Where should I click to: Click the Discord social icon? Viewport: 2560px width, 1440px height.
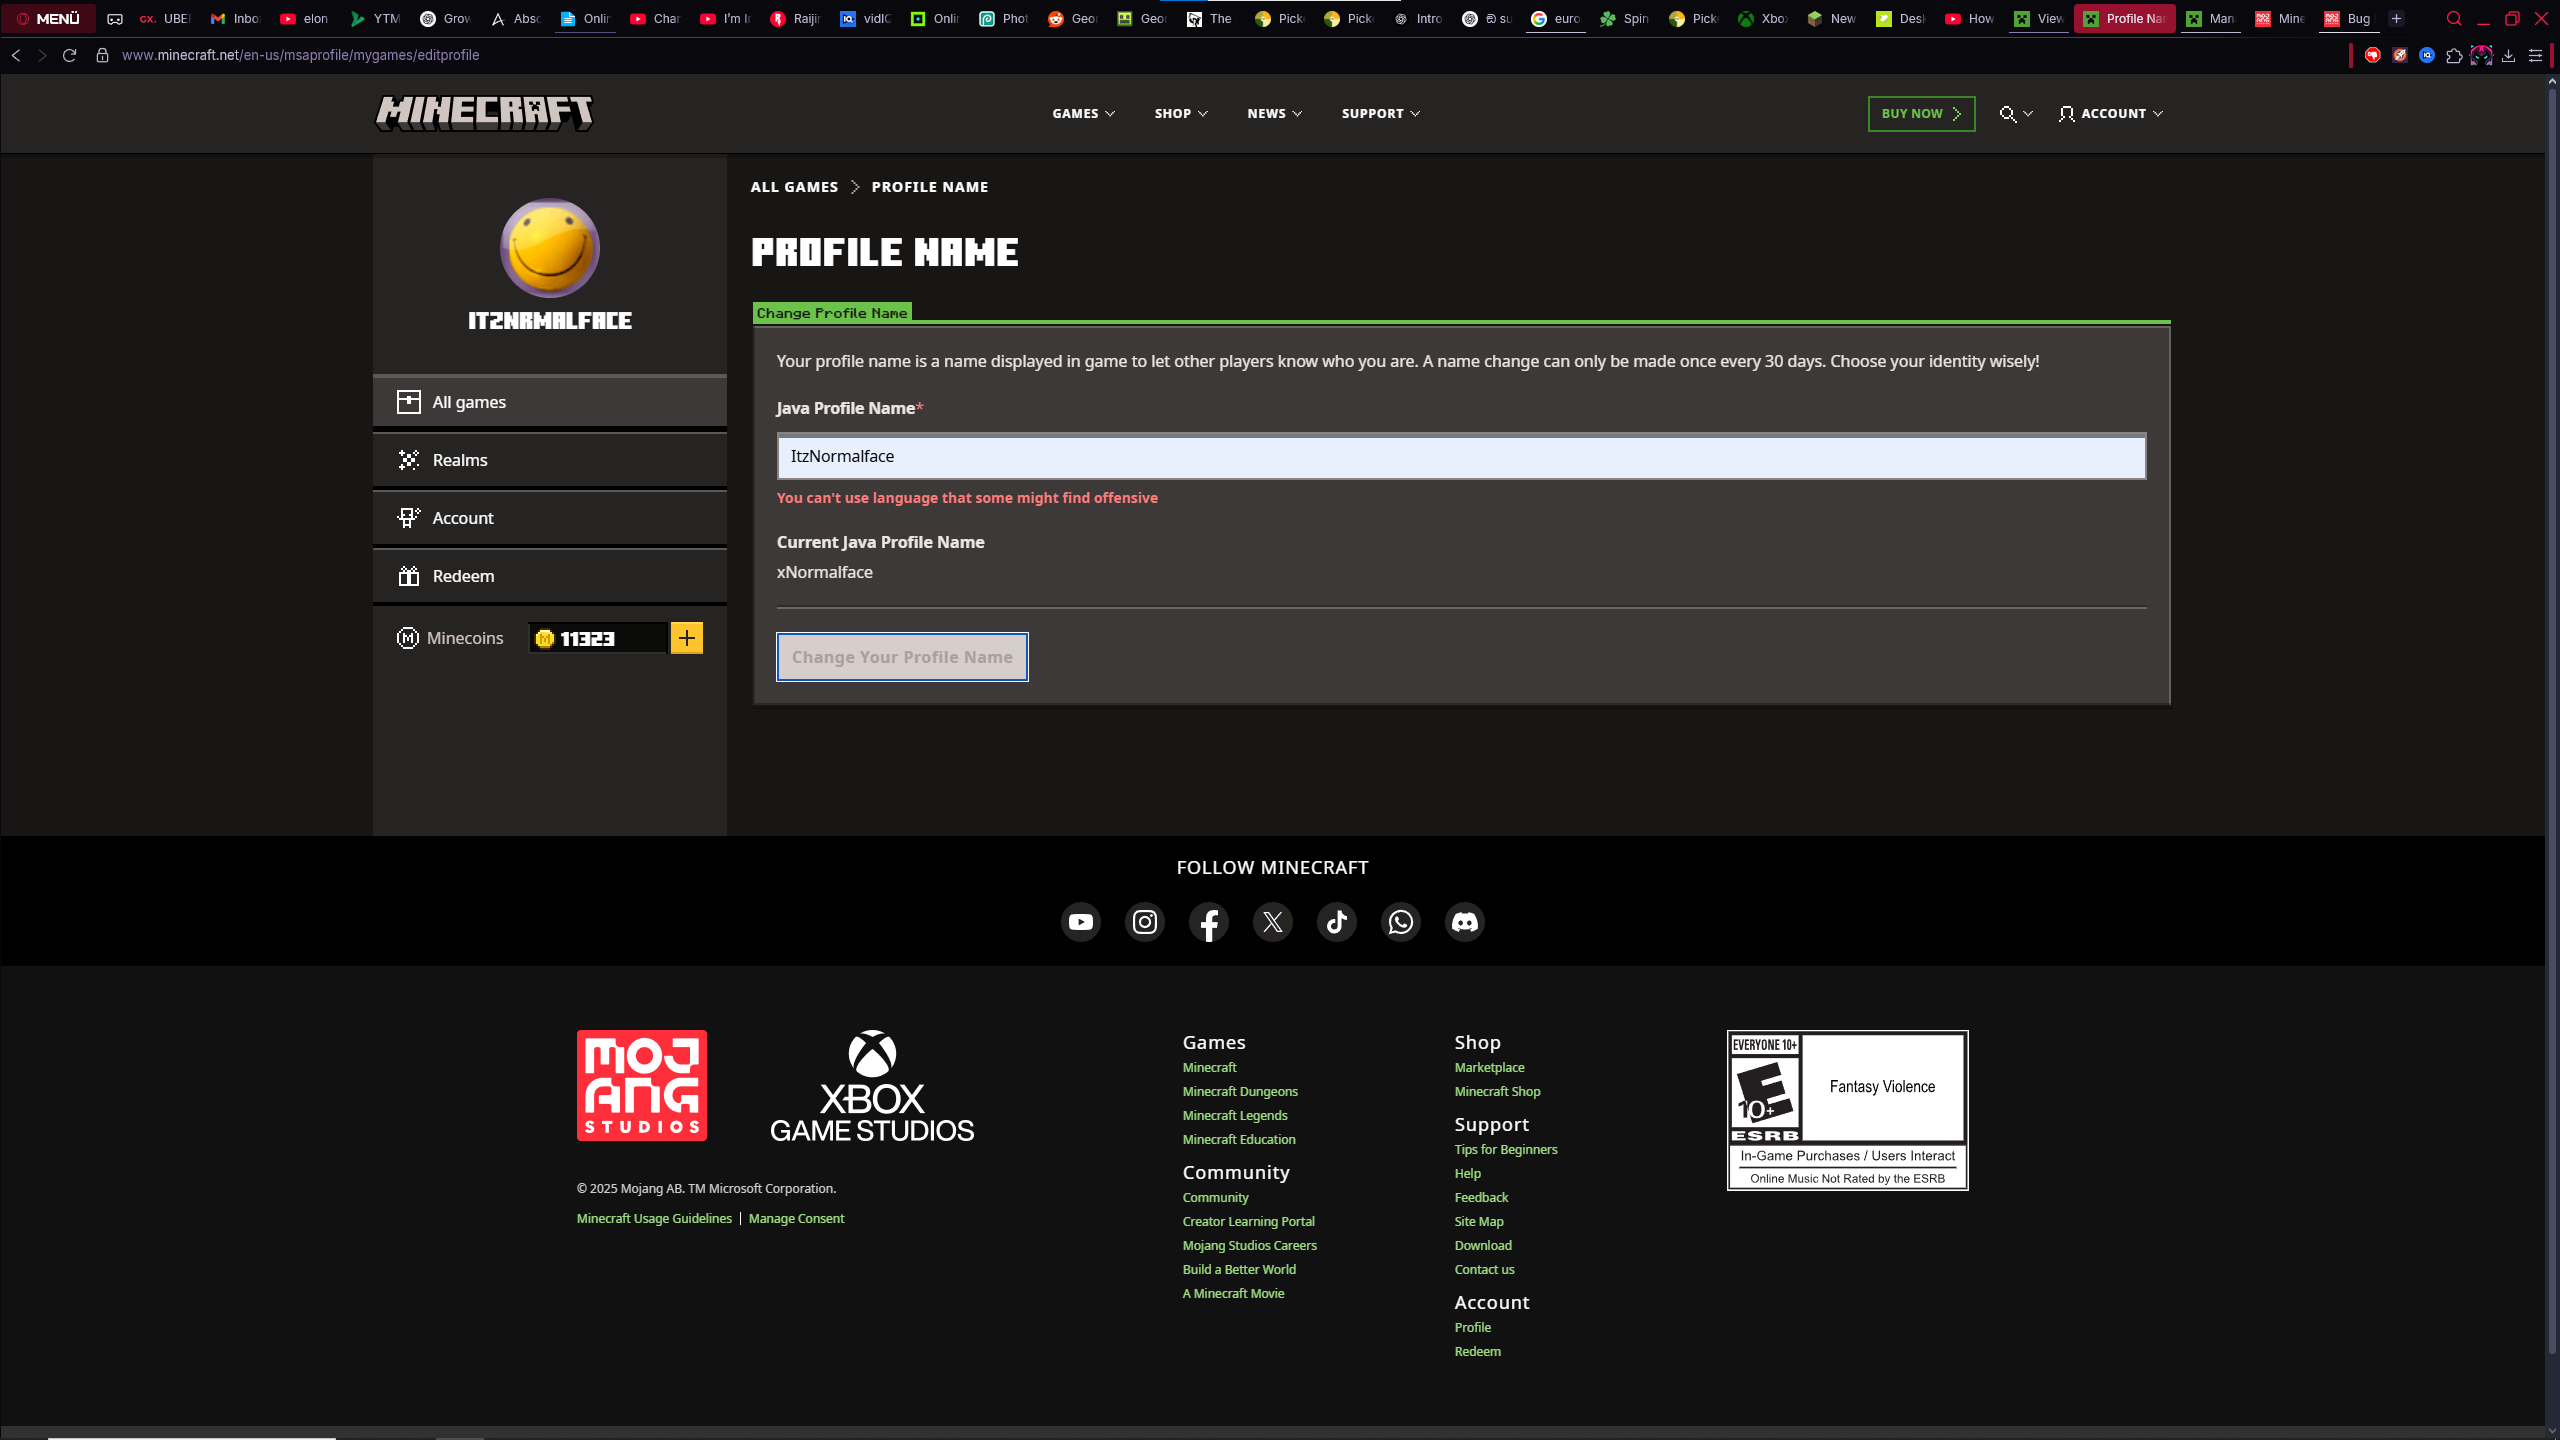(1464, 922)
